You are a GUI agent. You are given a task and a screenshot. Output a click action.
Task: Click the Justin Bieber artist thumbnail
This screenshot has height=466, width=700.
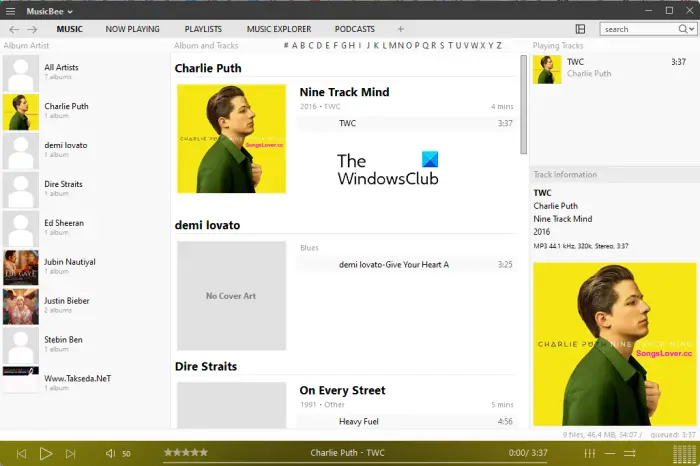(21, 306)
